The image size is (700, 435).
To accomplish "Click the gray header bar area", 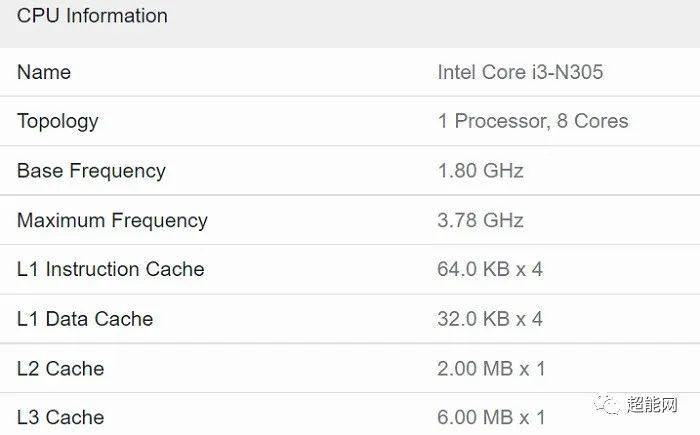I will [350, 24].
